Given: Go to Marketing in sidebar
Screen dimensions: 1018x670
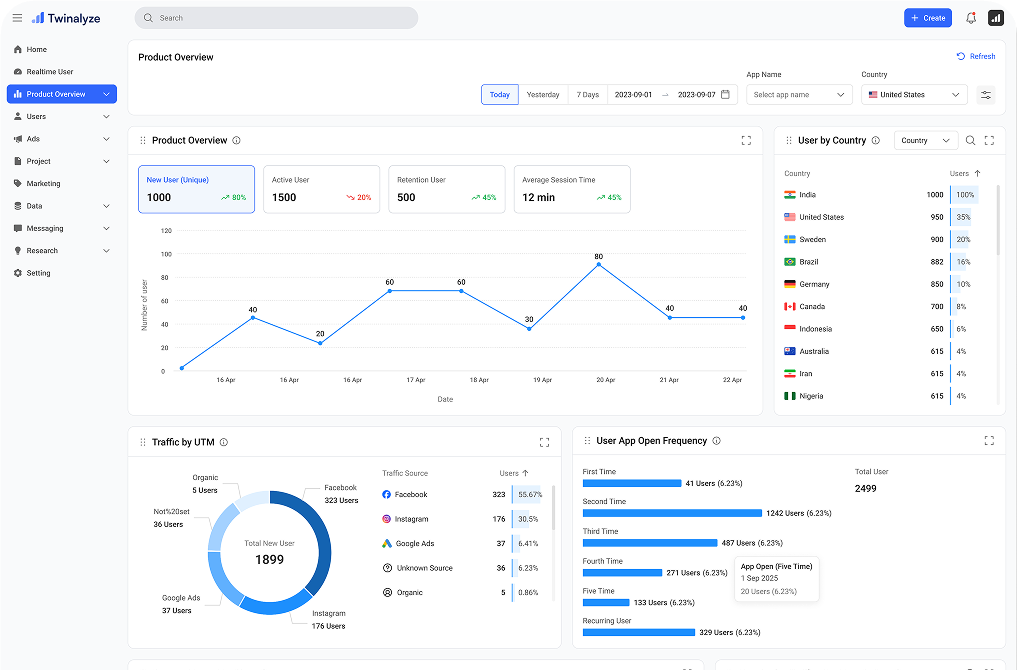Looking at the screenshot, I should coord(43,184).
